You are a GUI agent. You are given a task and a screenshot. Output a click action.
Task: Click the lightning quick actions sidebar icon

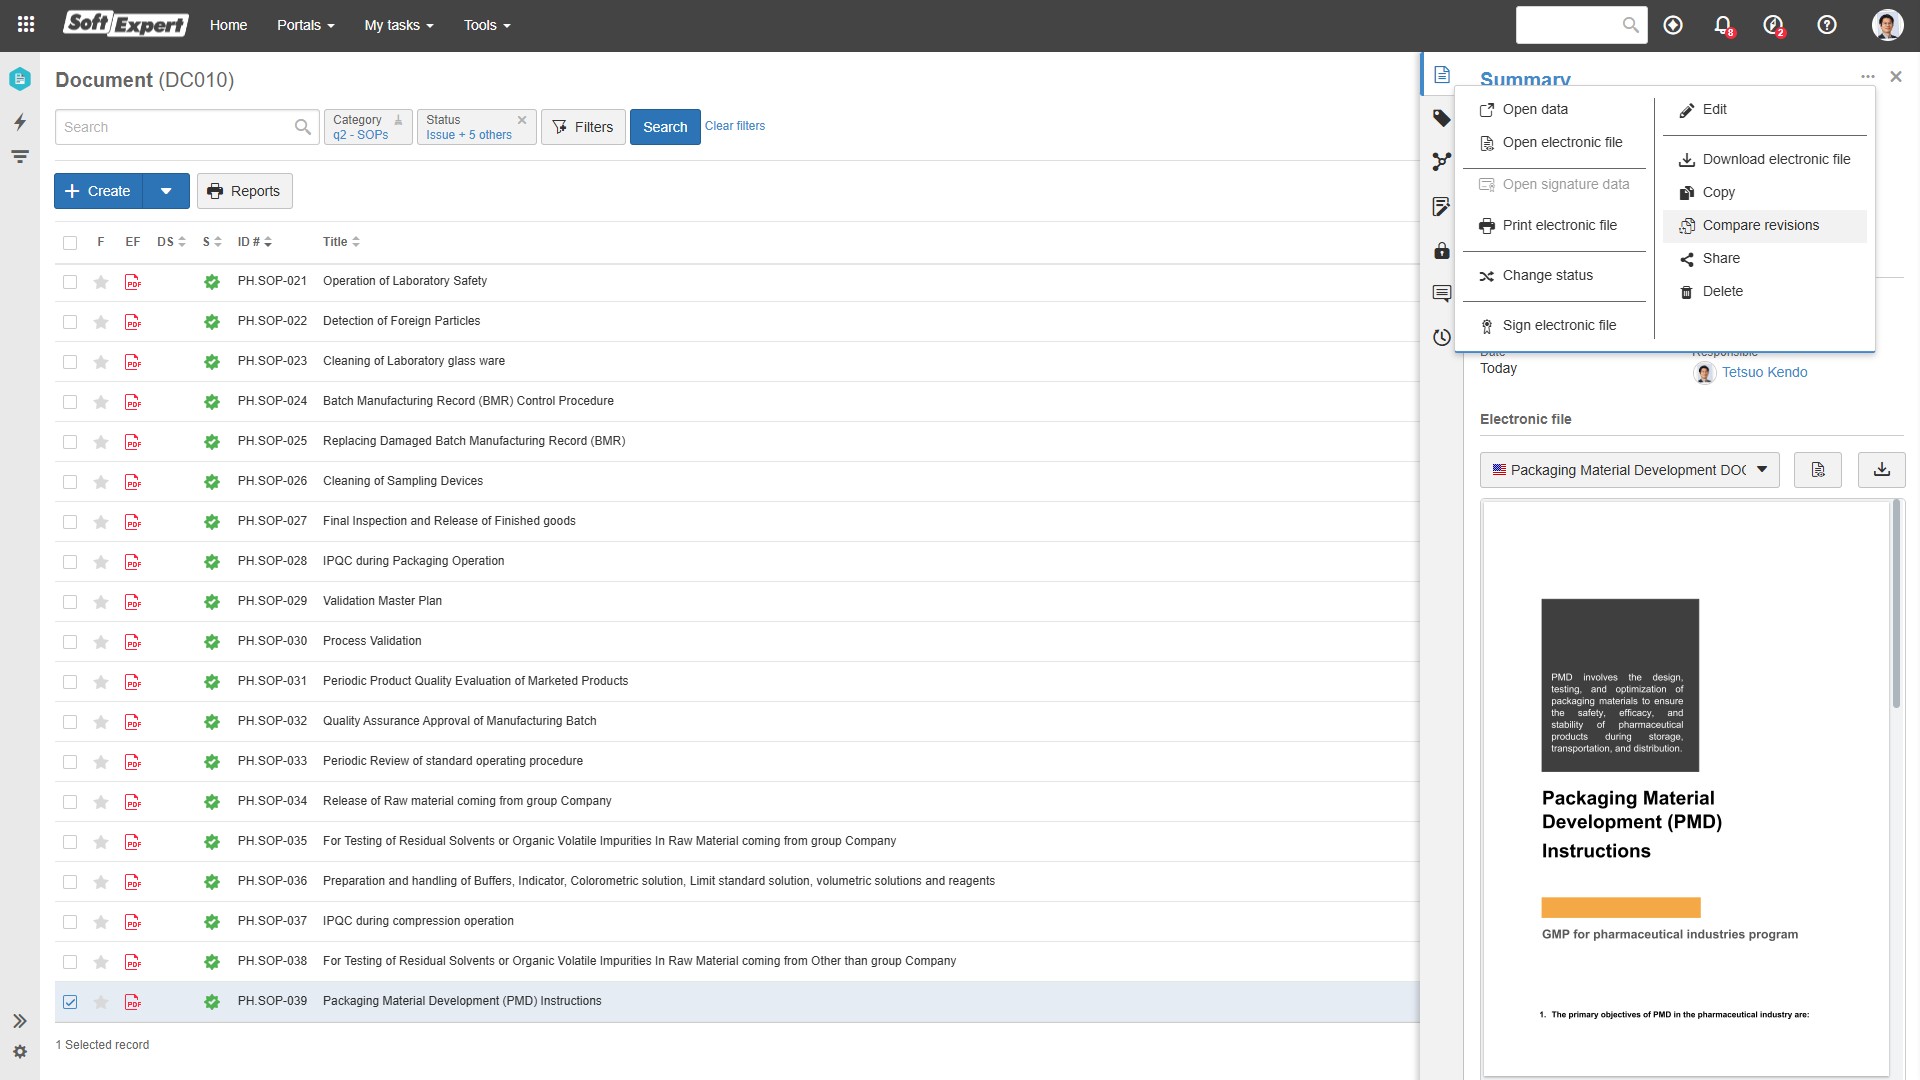click(x=20, y=122)
